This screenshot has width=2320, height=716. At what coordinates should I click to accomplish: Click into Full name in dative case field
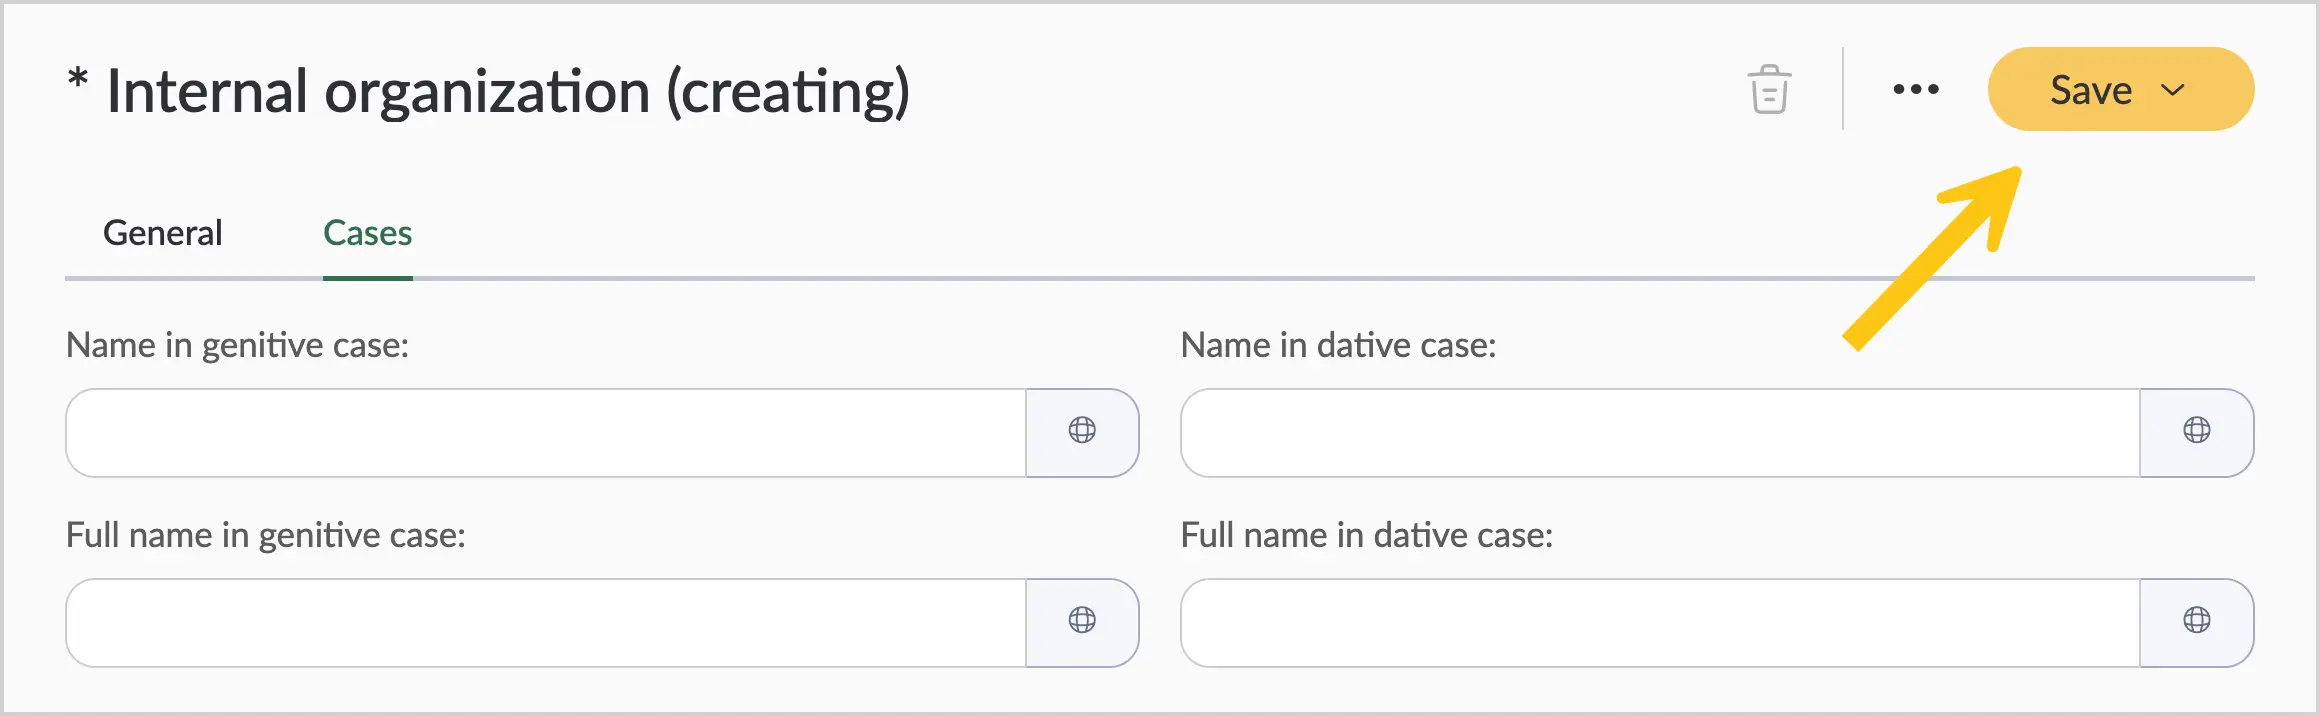[x=1660, y=623]
